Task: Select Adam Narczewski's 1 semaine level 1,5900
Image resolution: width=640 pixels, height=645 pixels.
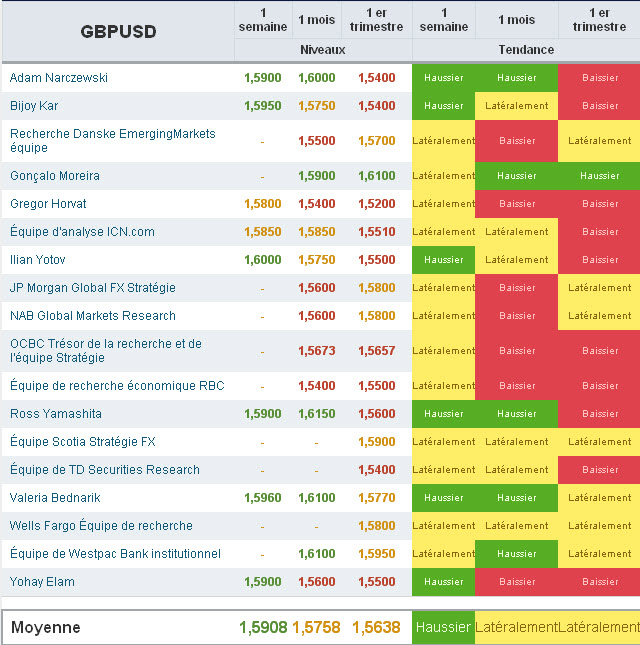Action: (x=263, y=78)
